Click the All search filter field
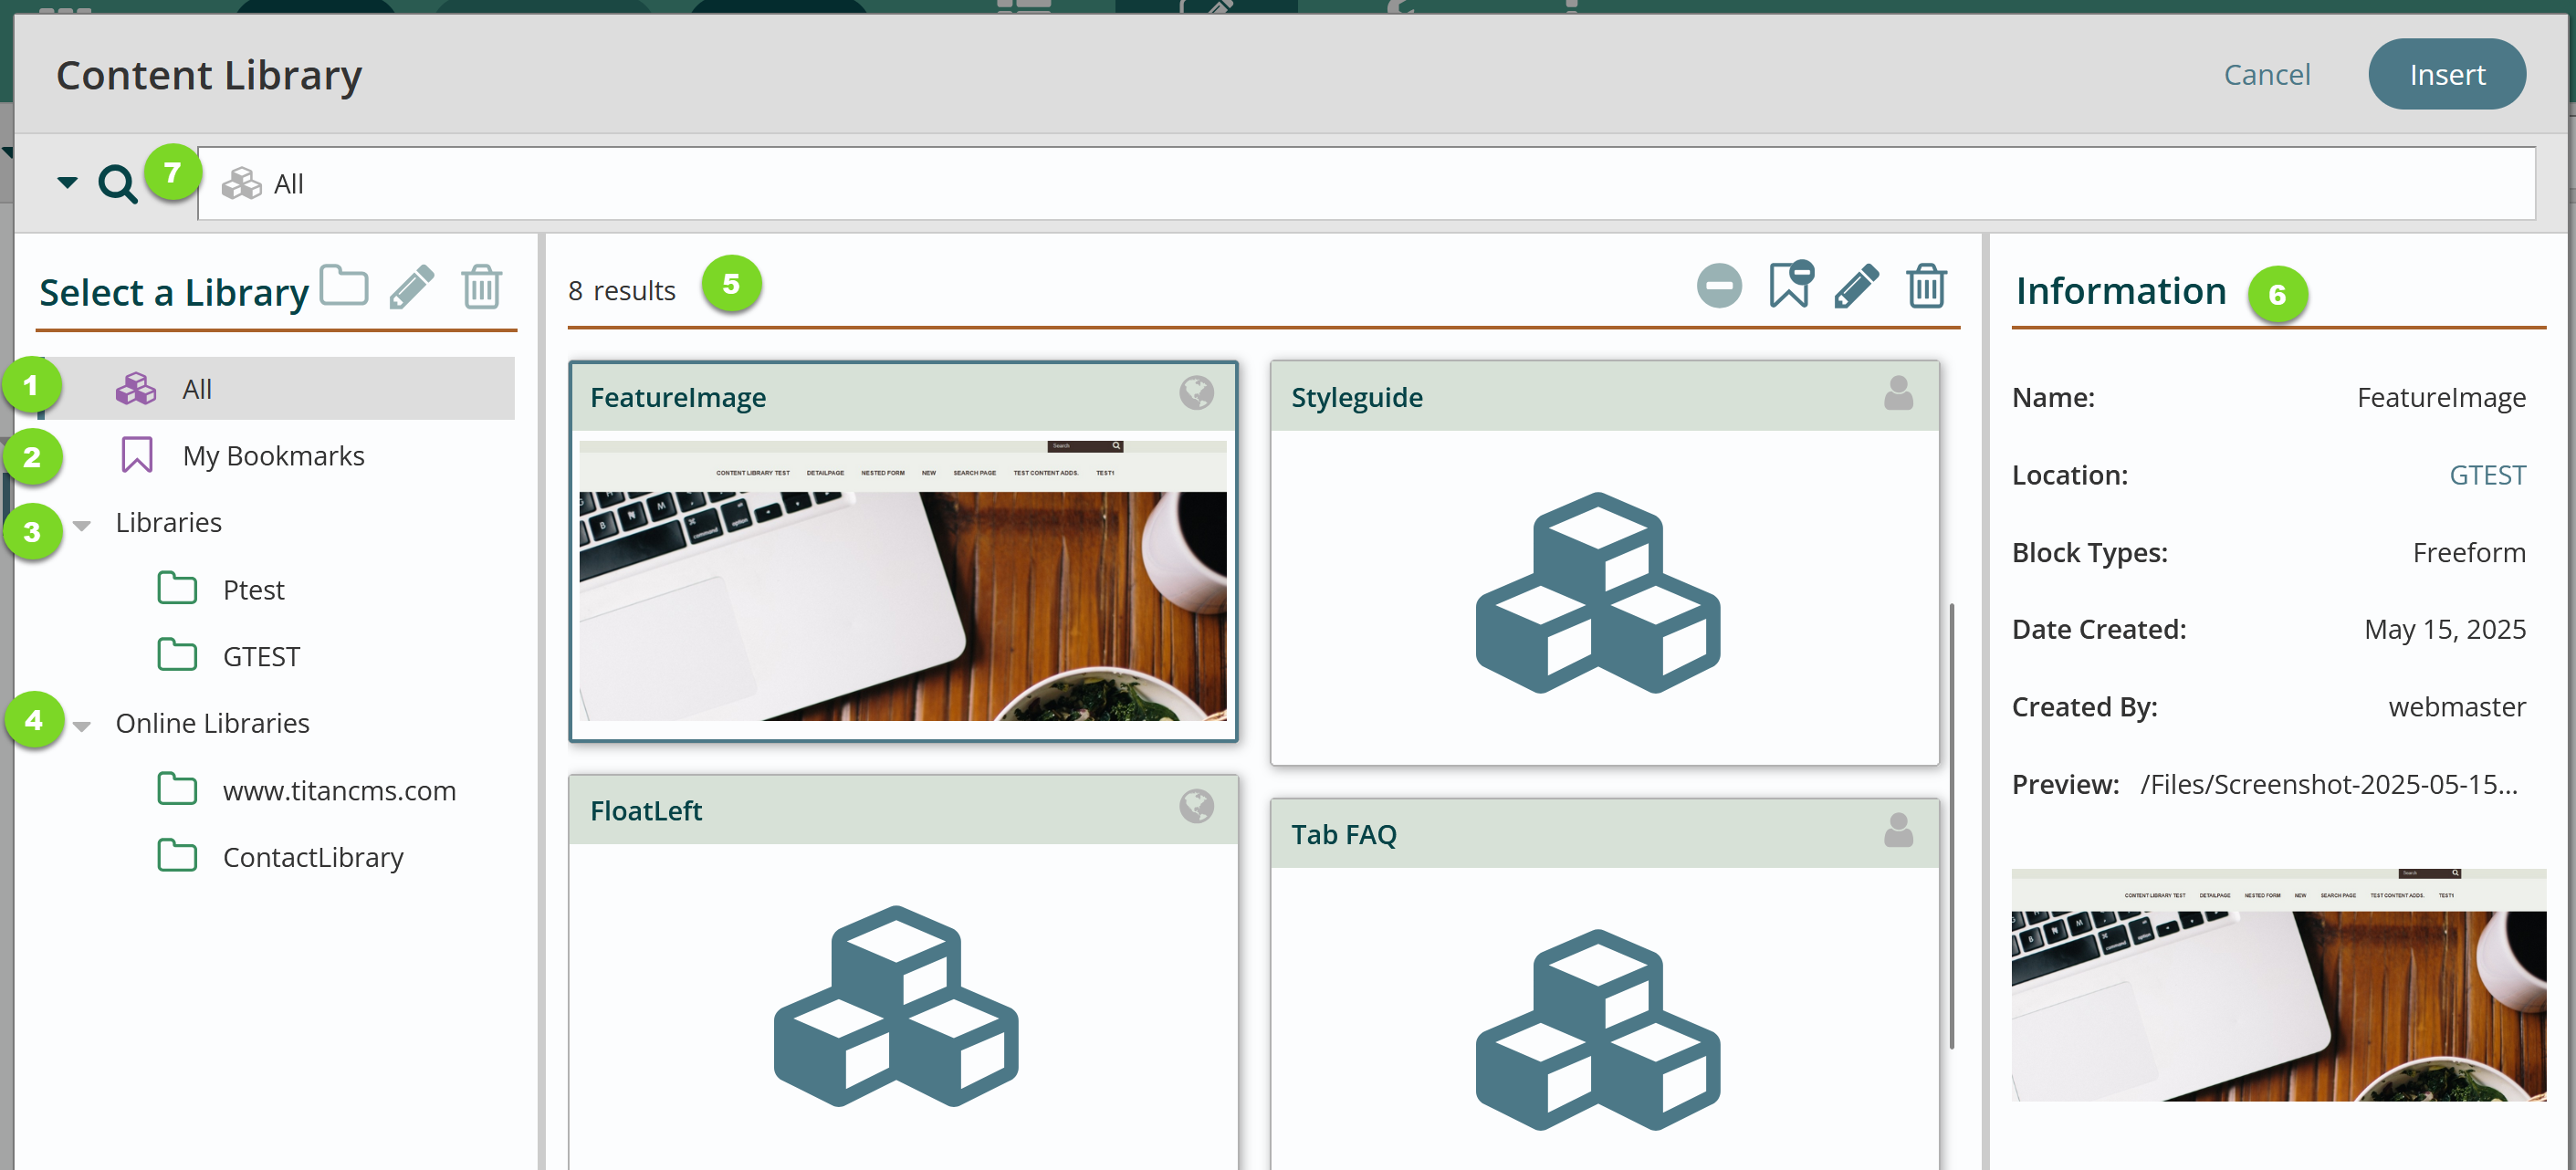Screen dimensions: 2576x1170 click(x=1366, y=184)
